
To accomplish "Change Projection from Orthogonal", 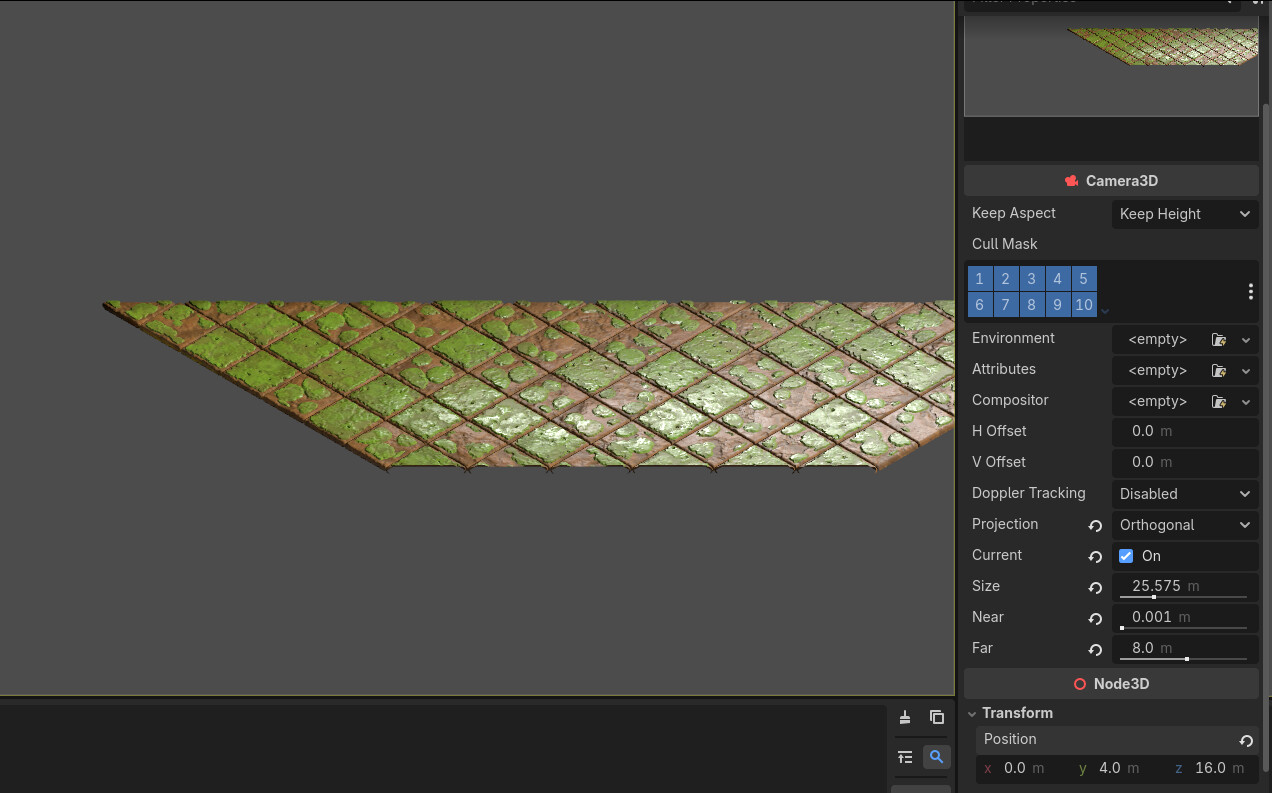I will coord(1184,525).
